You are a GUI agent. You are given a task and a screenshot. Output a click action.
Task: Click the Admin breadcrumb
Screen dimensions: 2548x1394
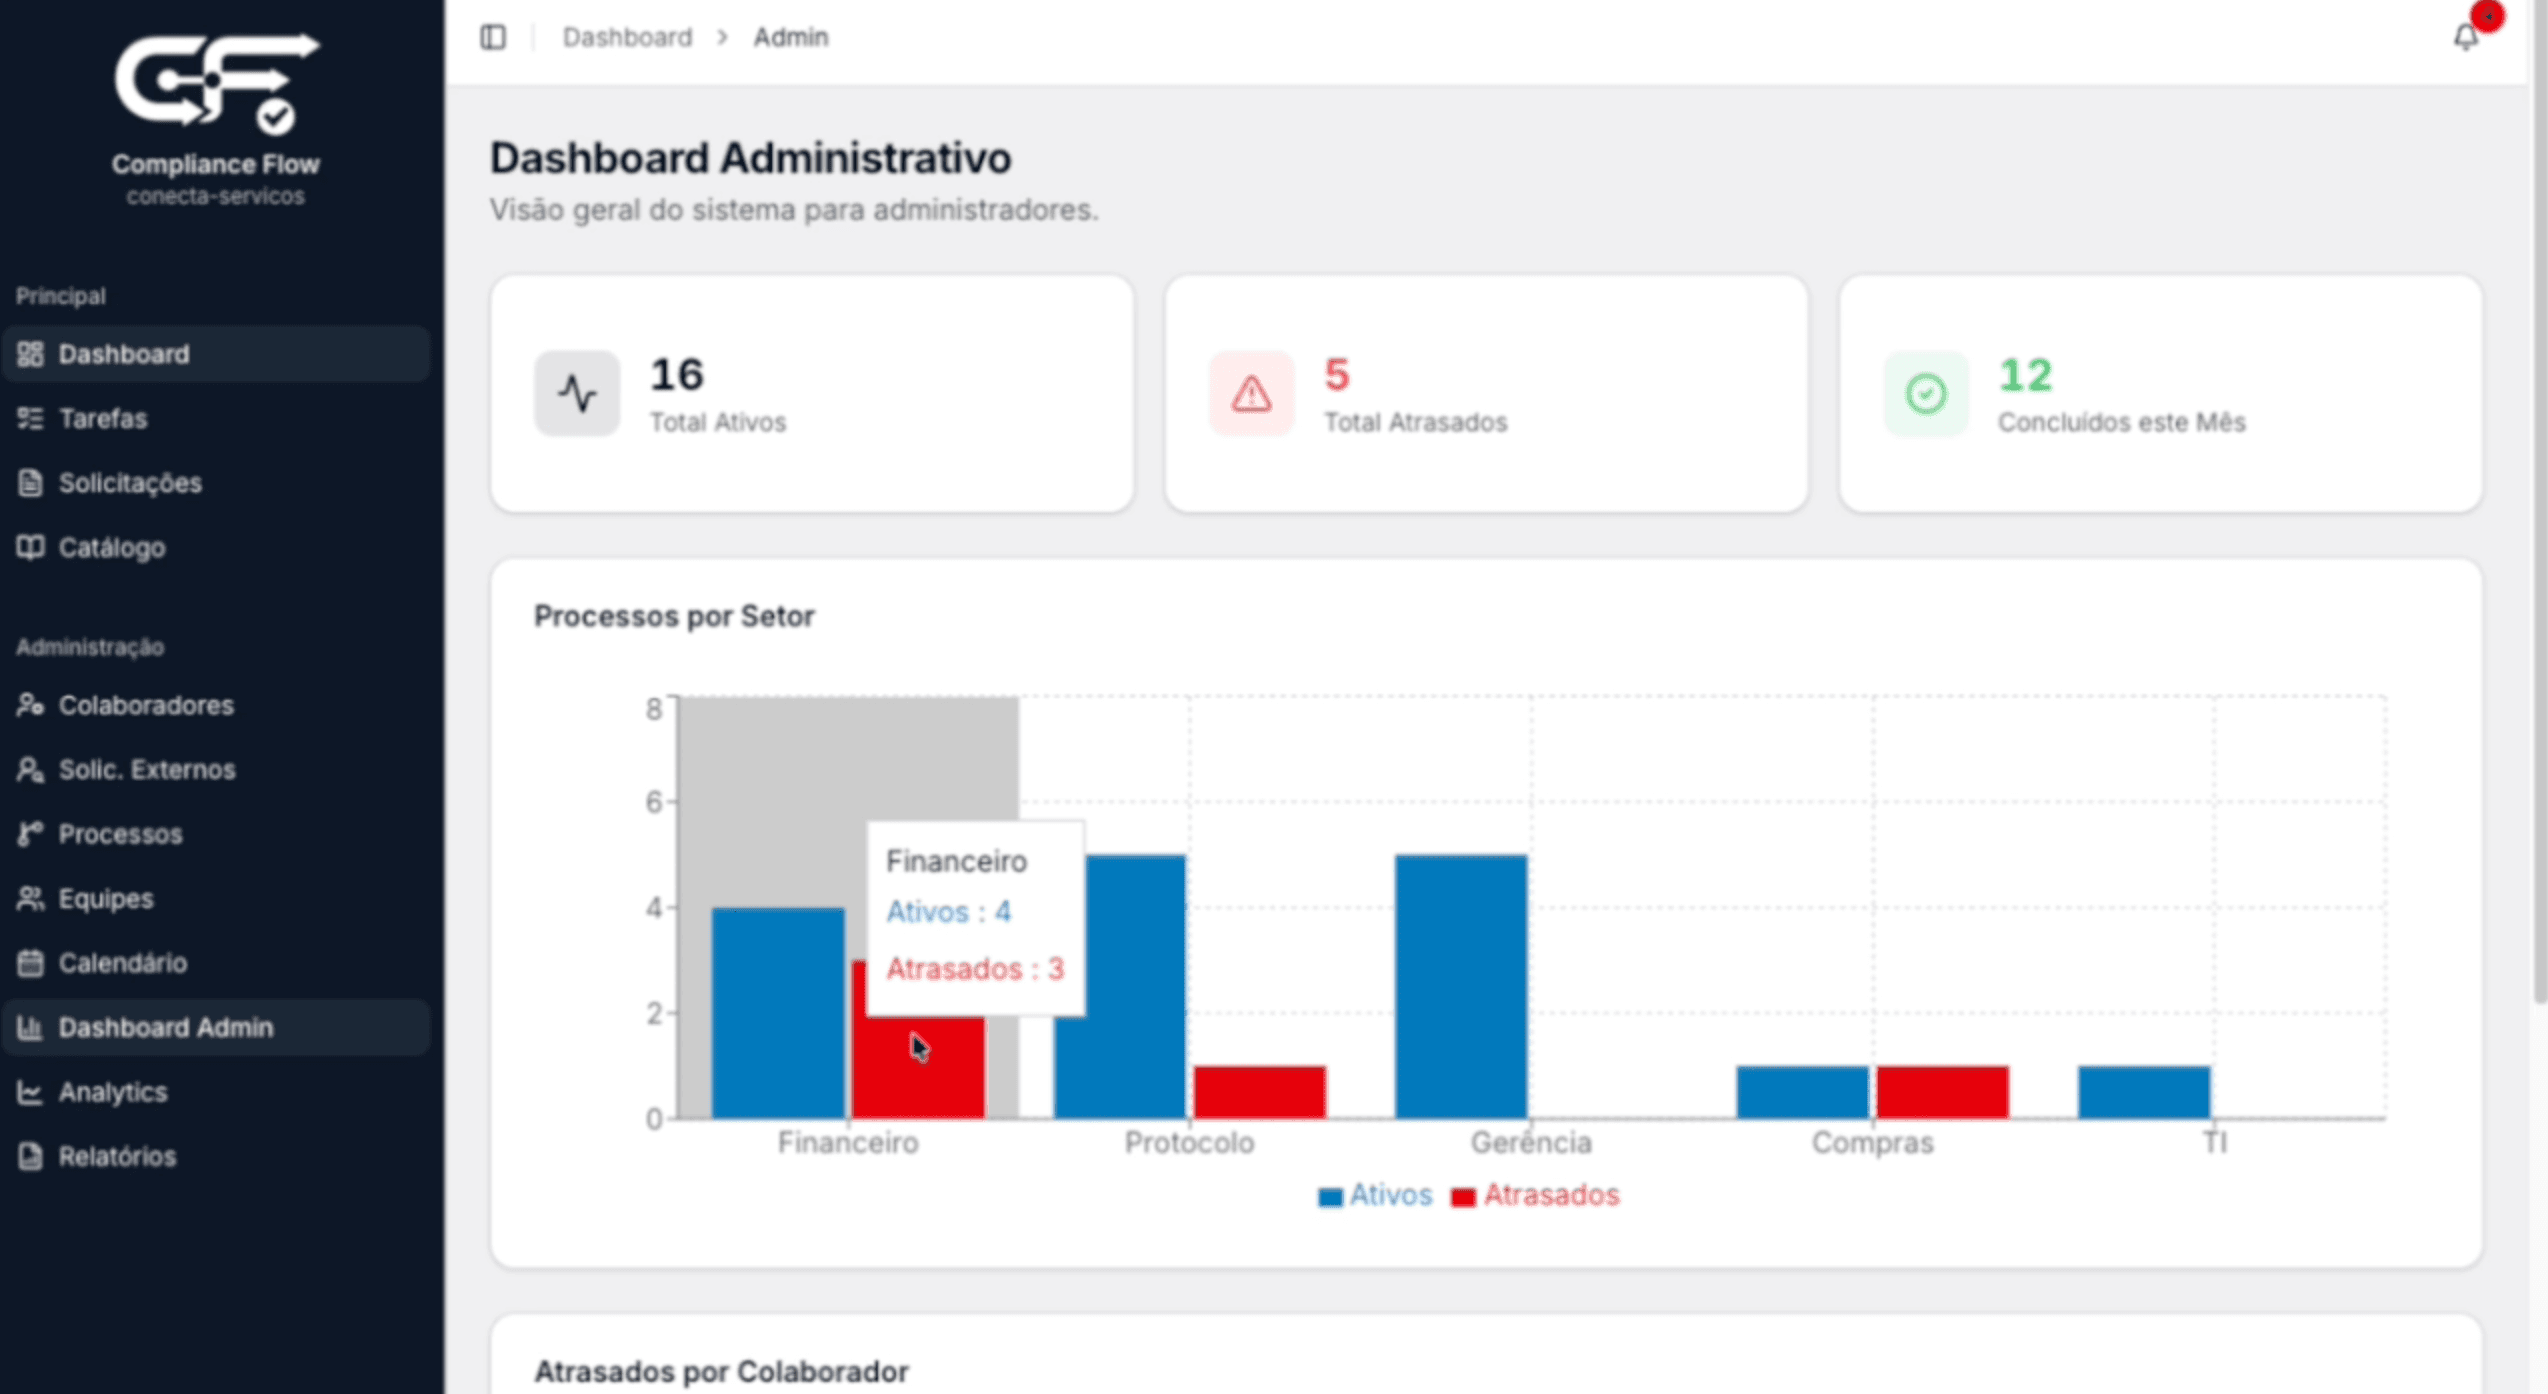[791, 37]
